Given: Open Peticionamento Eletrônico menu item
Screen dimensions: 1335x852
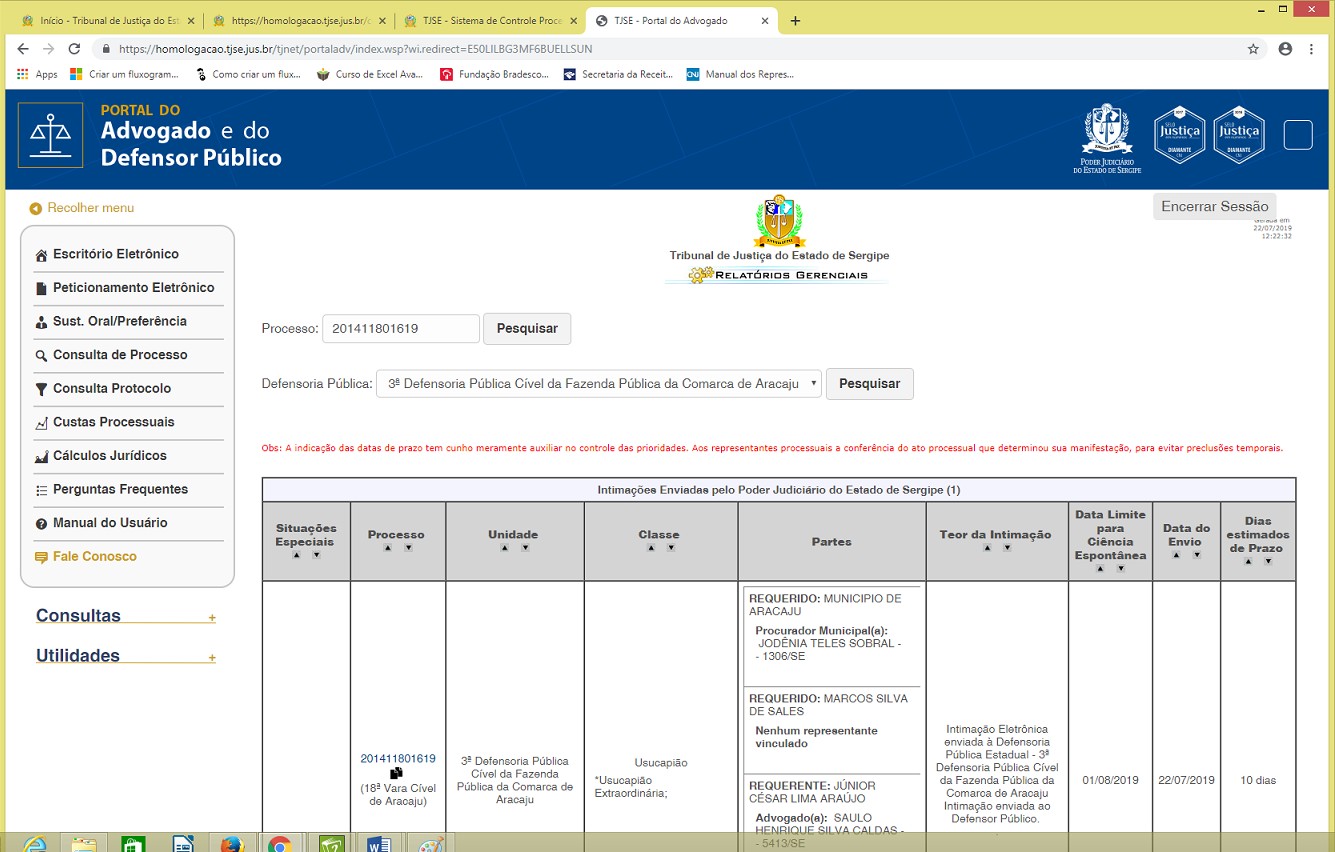Looking at the screenshot, I should (133, 288).
